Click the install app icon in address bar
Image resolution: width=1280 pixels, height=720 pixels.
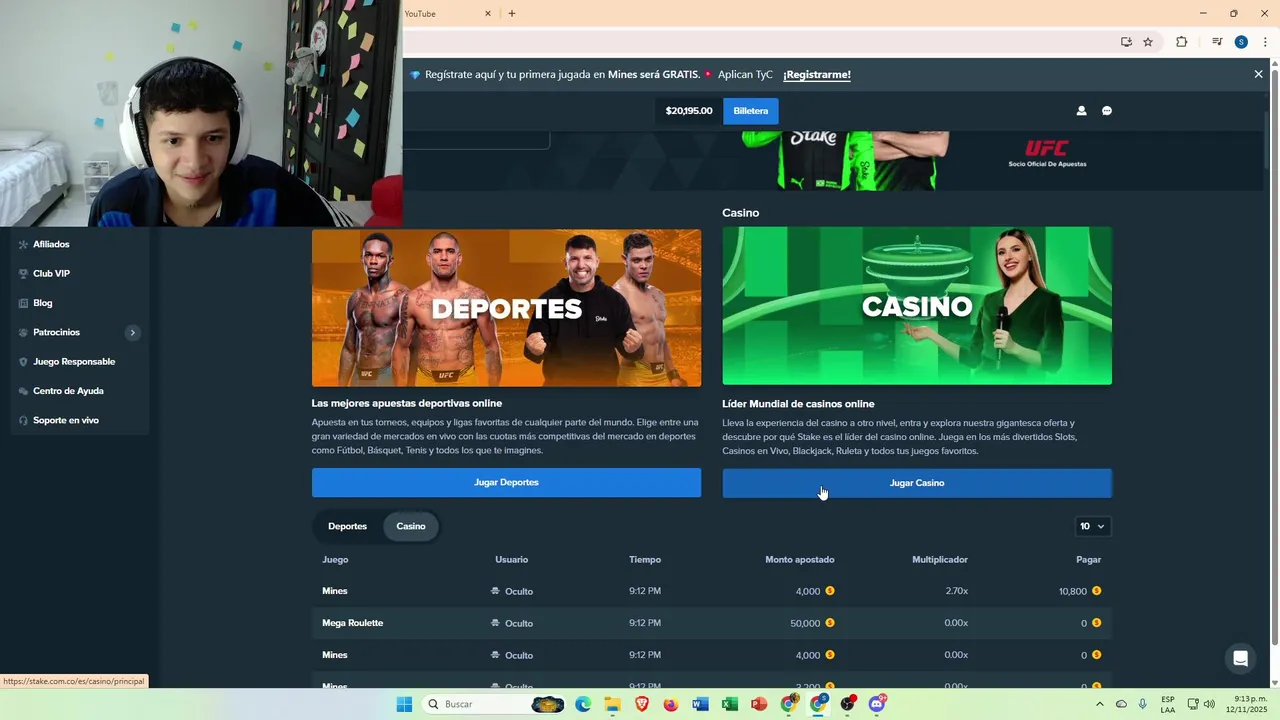pyautogui.click(x=1126, y=42)
